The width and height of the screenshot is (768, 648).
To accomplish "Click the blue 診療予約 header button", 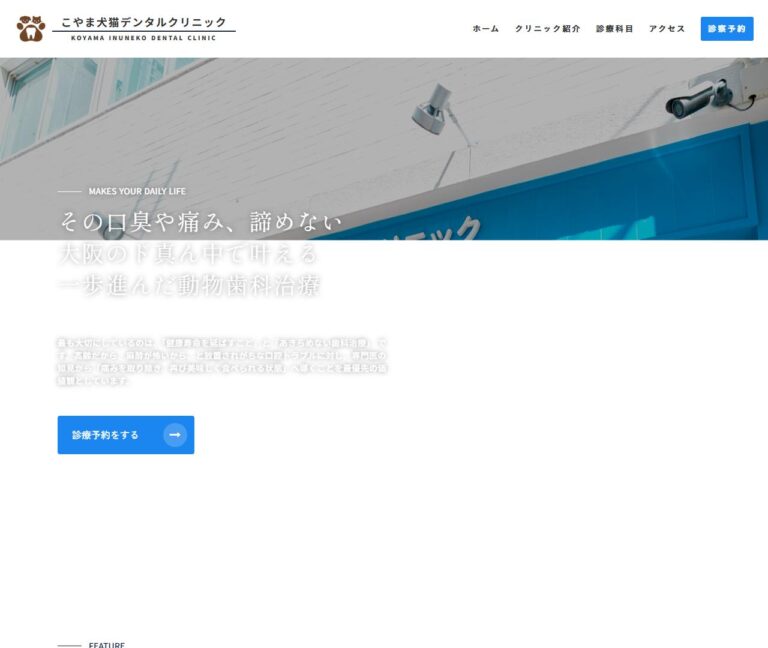I will 727,29.
